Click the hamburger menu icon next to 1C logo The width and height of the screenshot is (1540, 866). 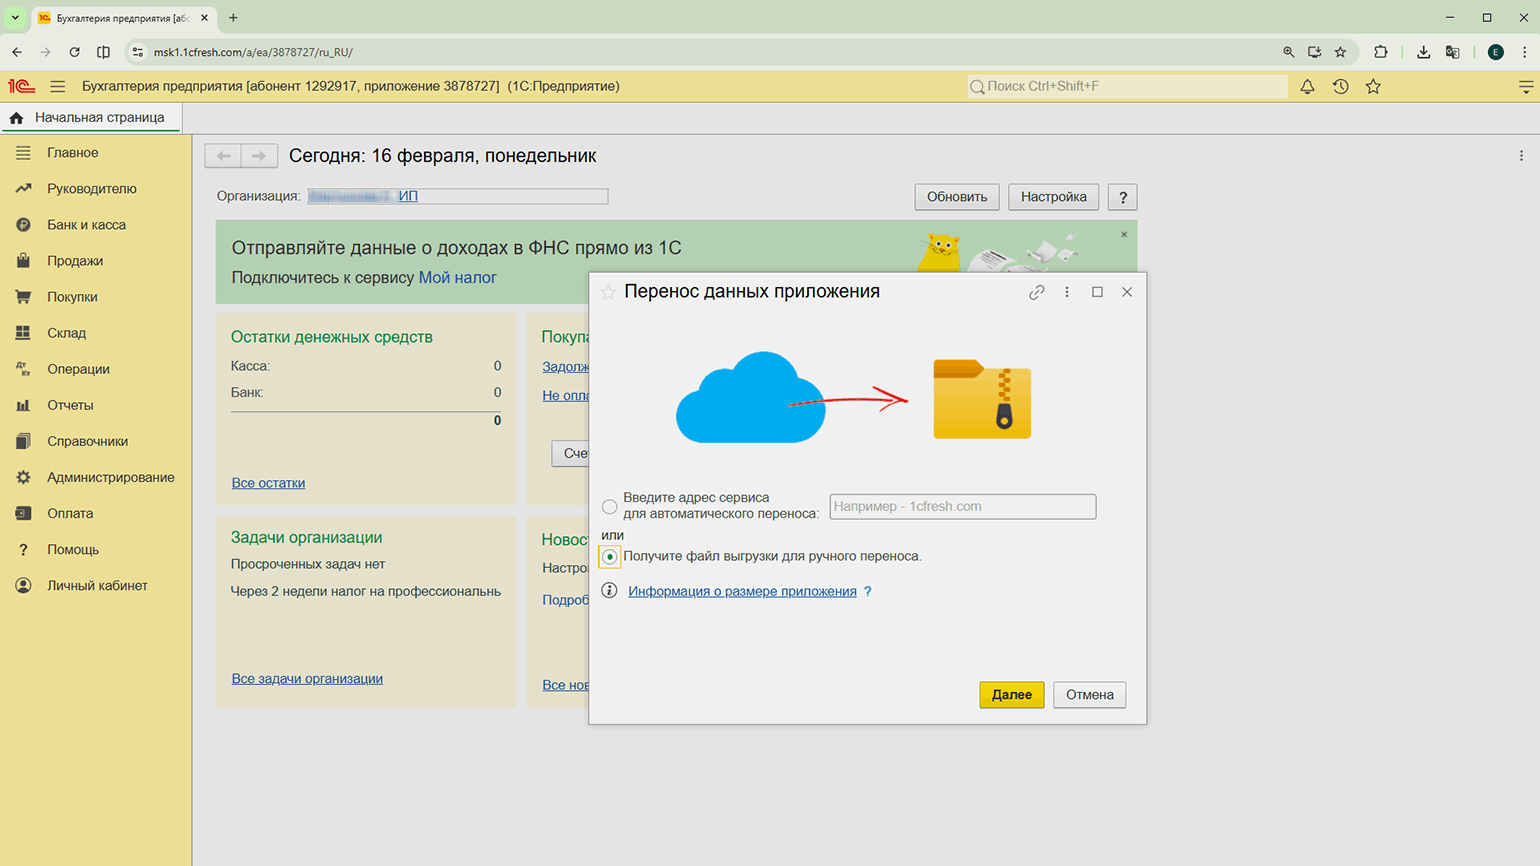coord(58,87)
